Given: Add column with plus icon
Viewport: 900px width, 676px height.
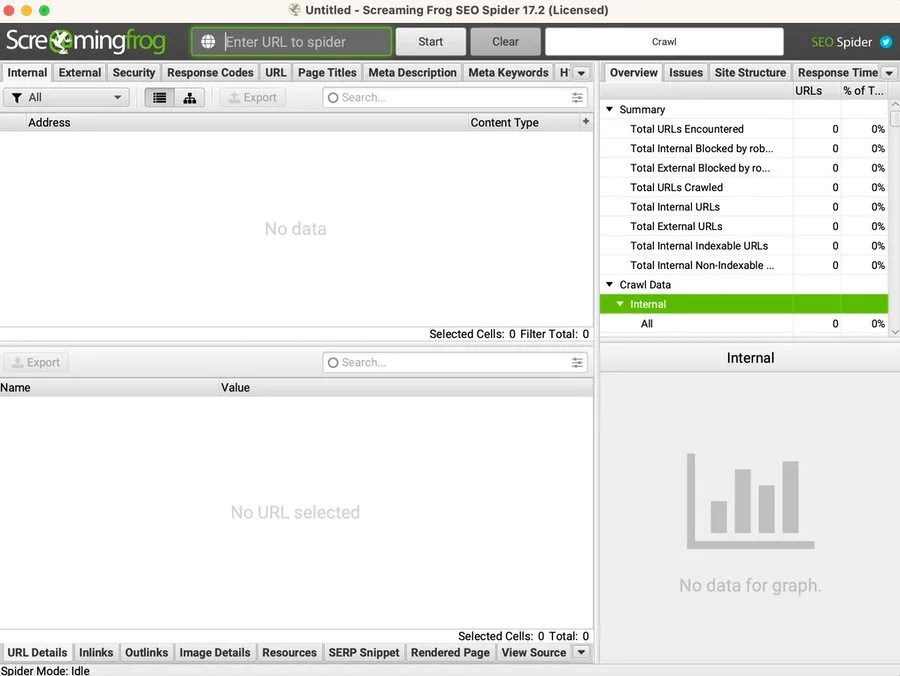Looking at the screenshot, I should point(585,121).
